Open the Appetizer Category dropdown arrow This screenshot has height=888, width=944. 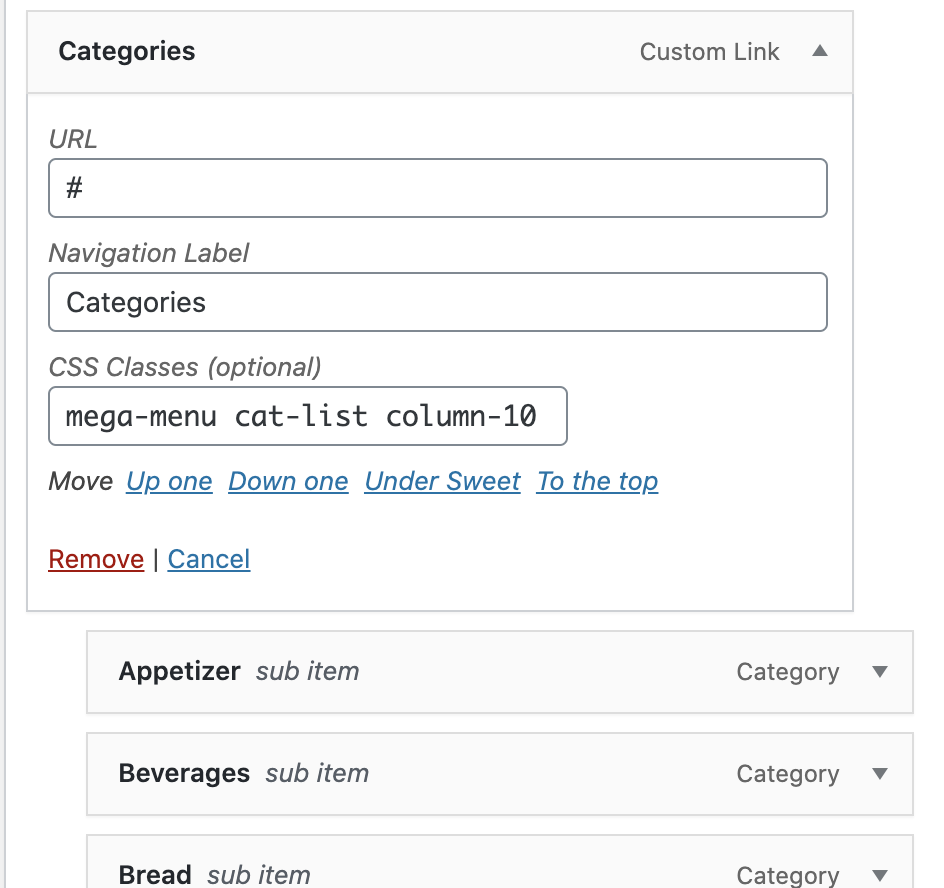click(879, 672)
